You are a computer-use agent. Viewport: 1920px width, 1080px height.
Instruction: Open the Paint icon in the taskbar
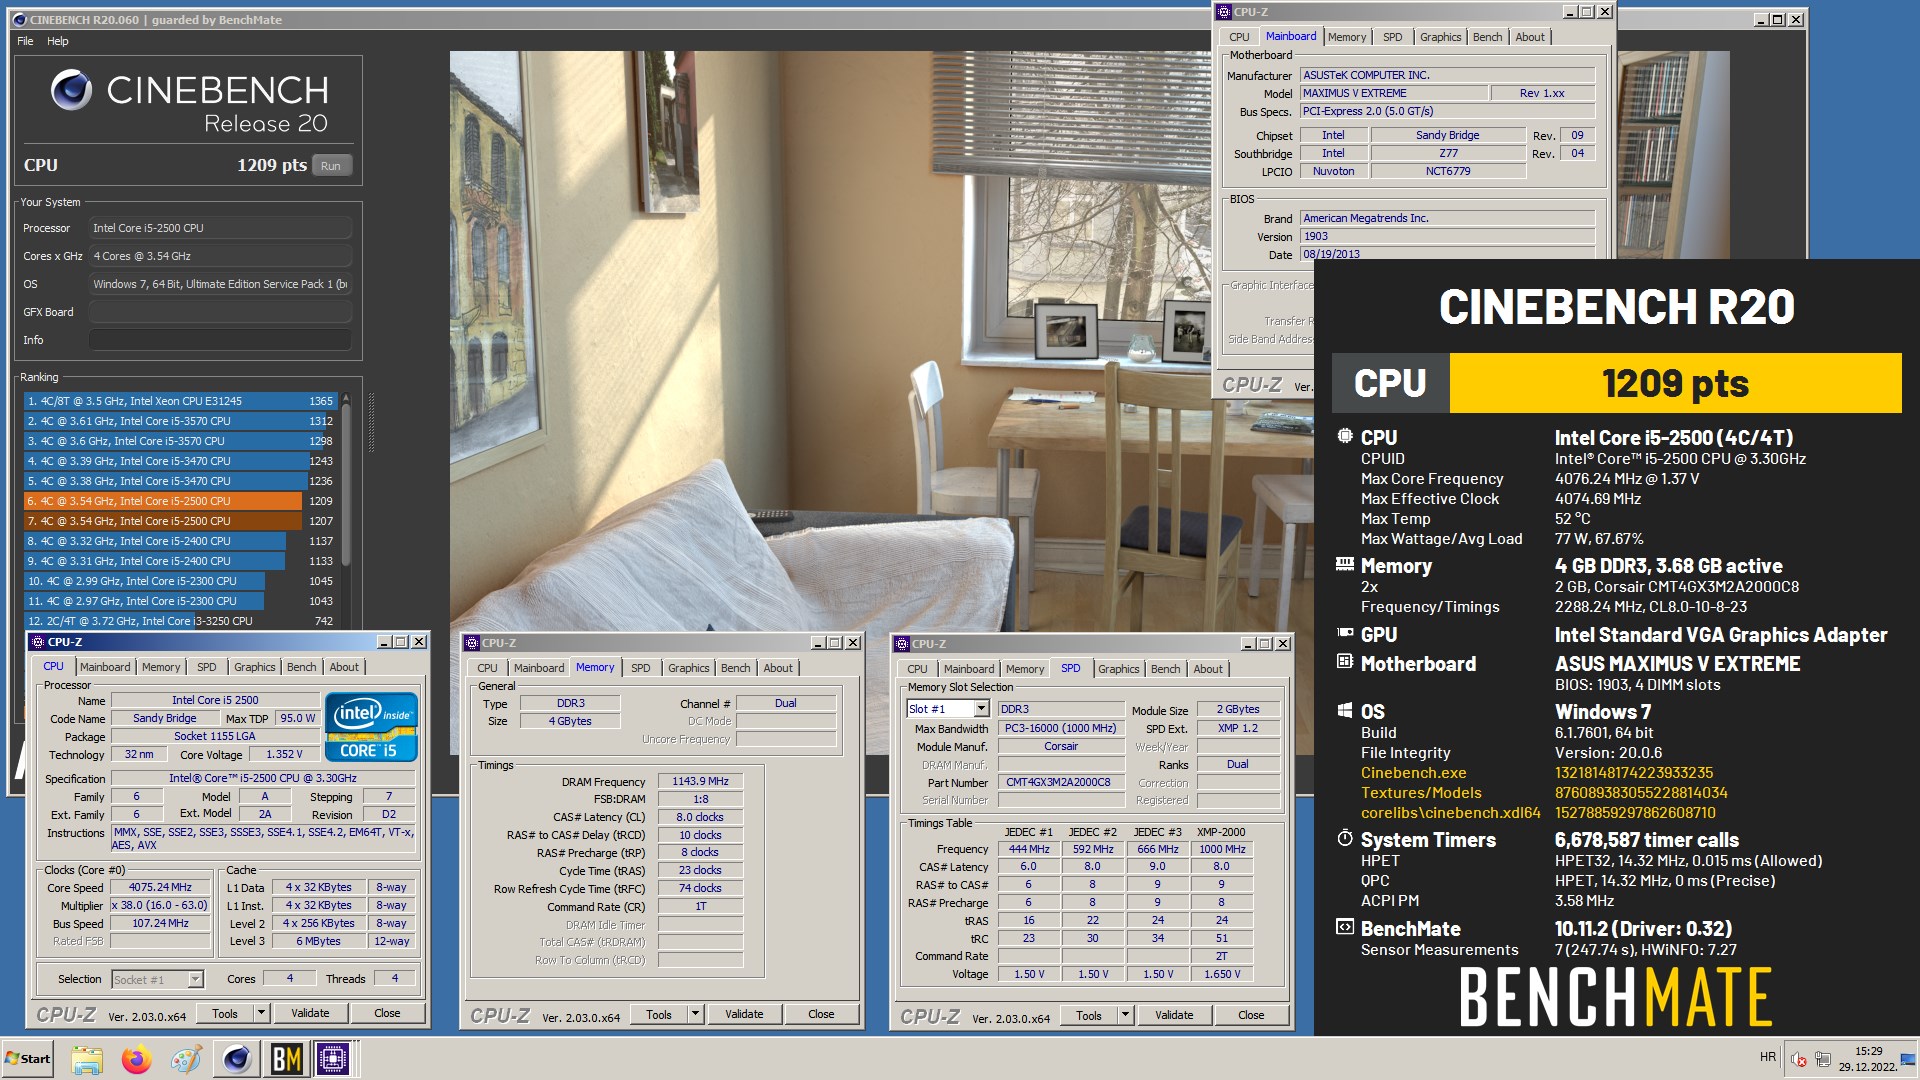pyautogui.click(x=186, y=1059)
